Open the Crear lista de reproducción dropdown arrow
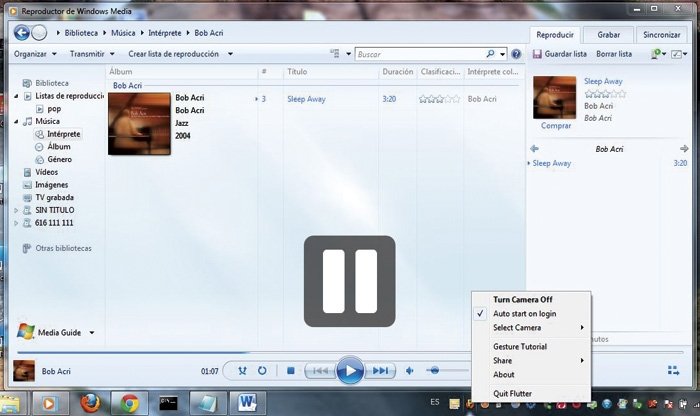The height and width of the screenshot is (416, 700). coord(230,54)
